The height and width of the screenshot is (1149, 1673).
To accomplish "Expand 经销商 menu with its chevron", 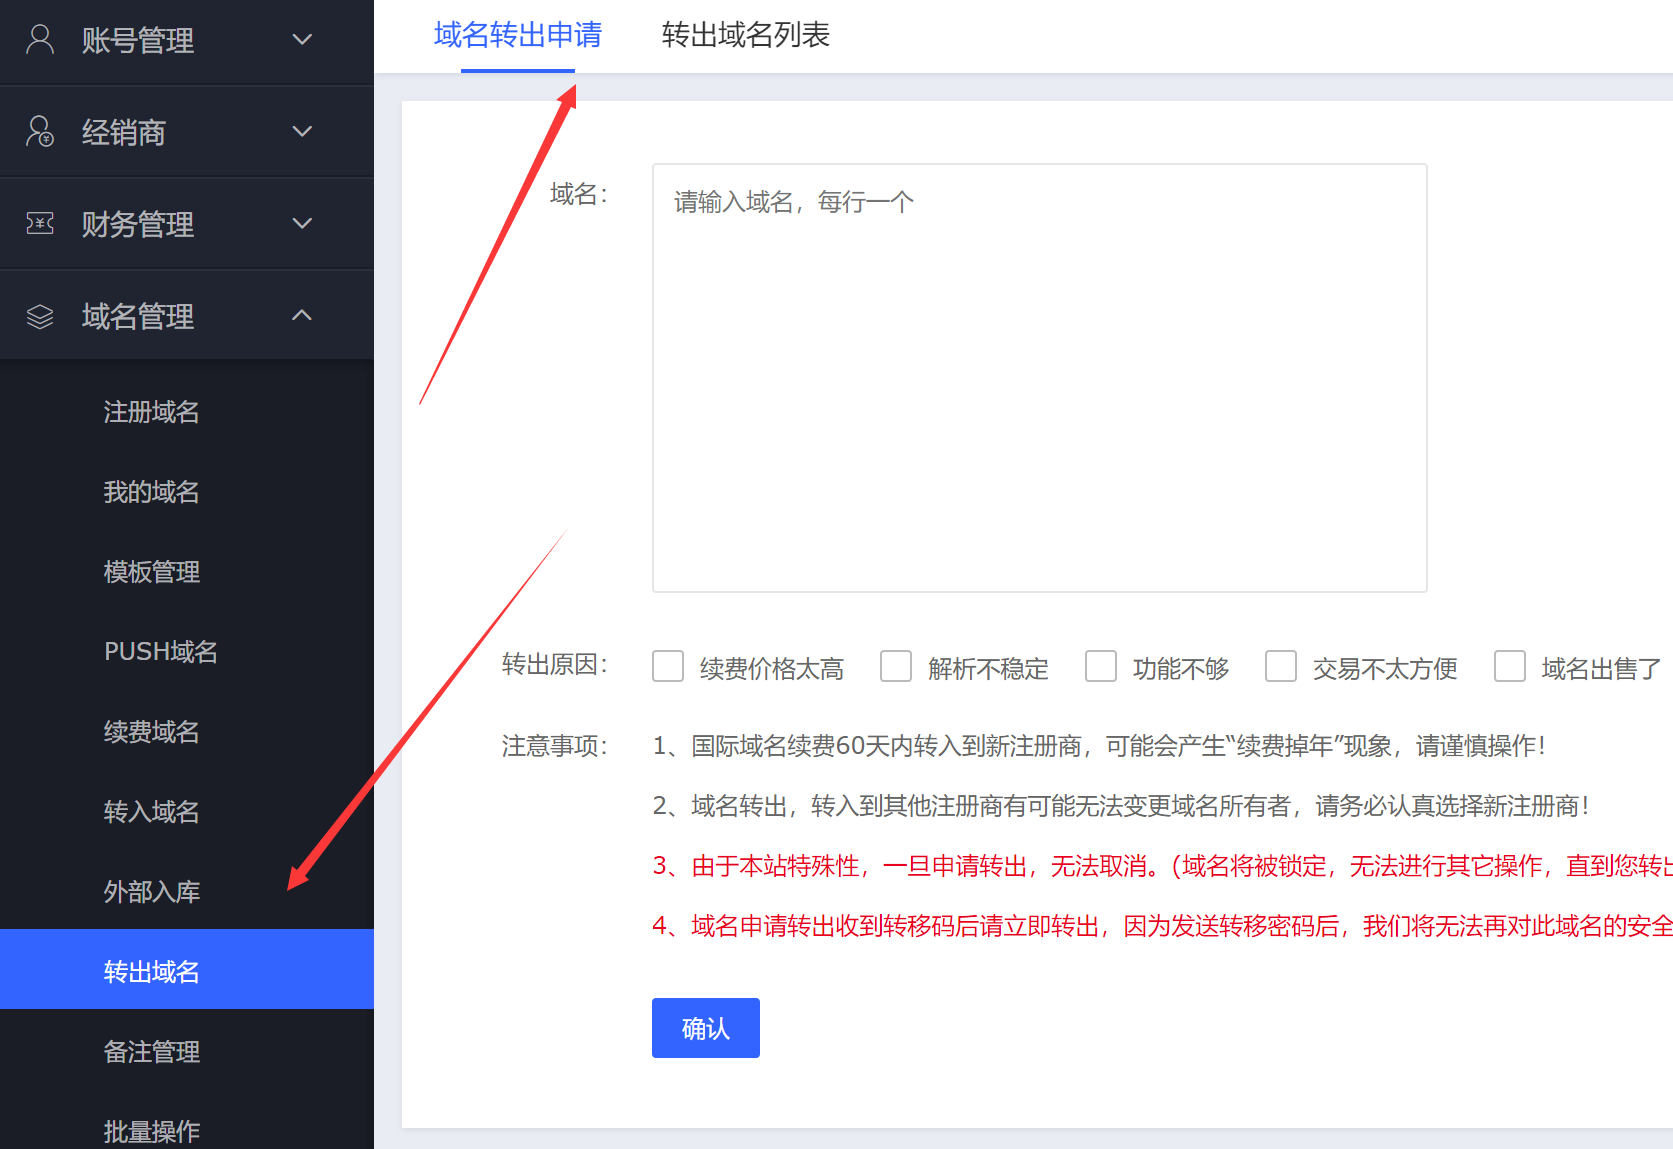I will 302,132.
